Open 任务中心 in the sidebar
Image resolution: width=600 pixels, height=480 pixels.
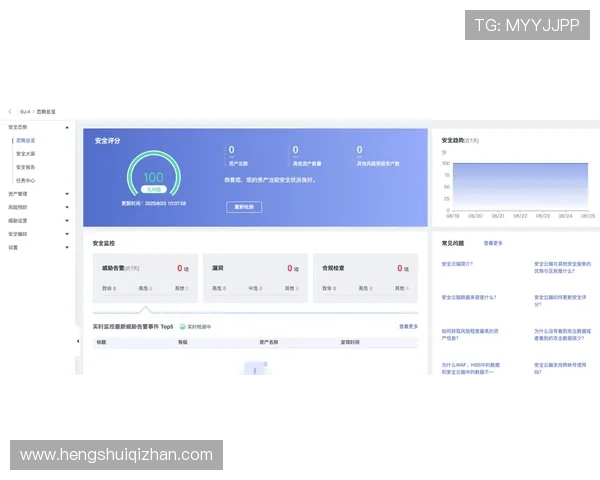pos(26,181)
